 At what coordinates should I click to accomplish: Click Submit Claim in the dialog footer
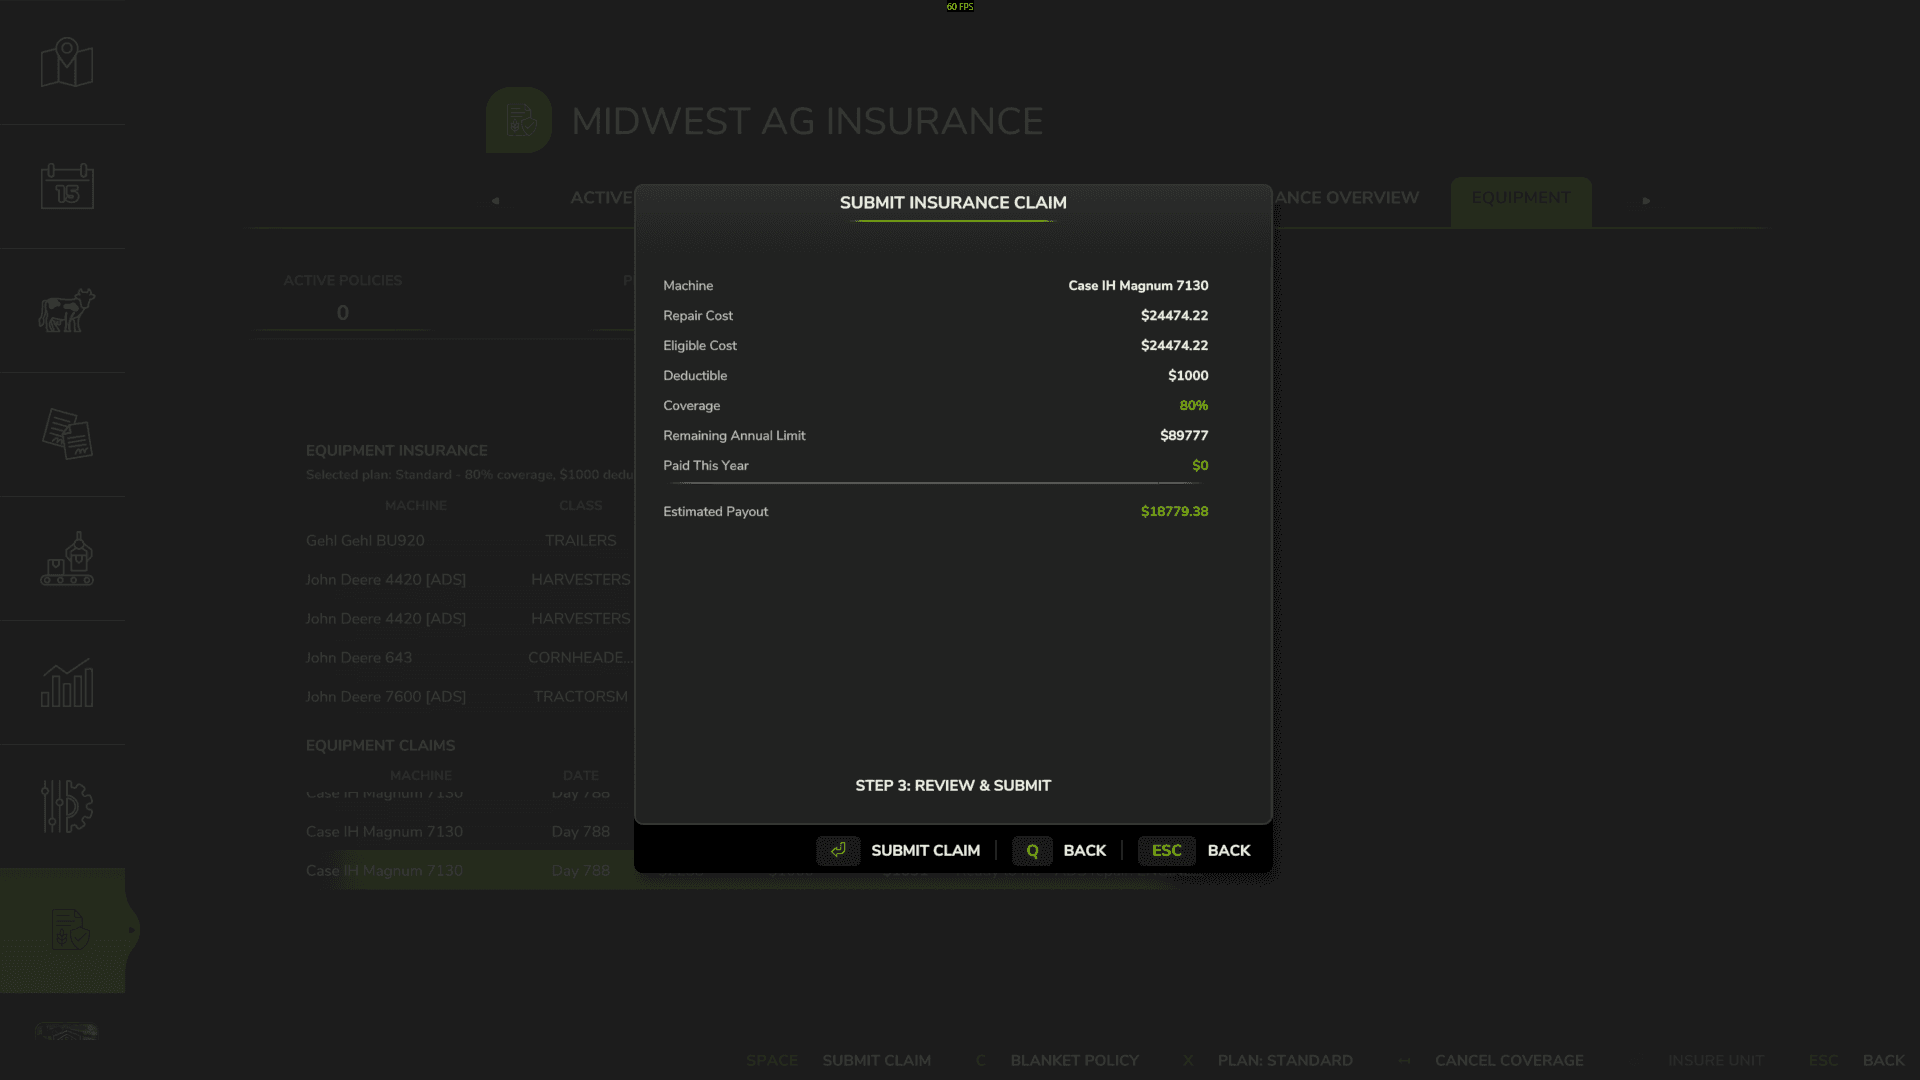point(925,850)
